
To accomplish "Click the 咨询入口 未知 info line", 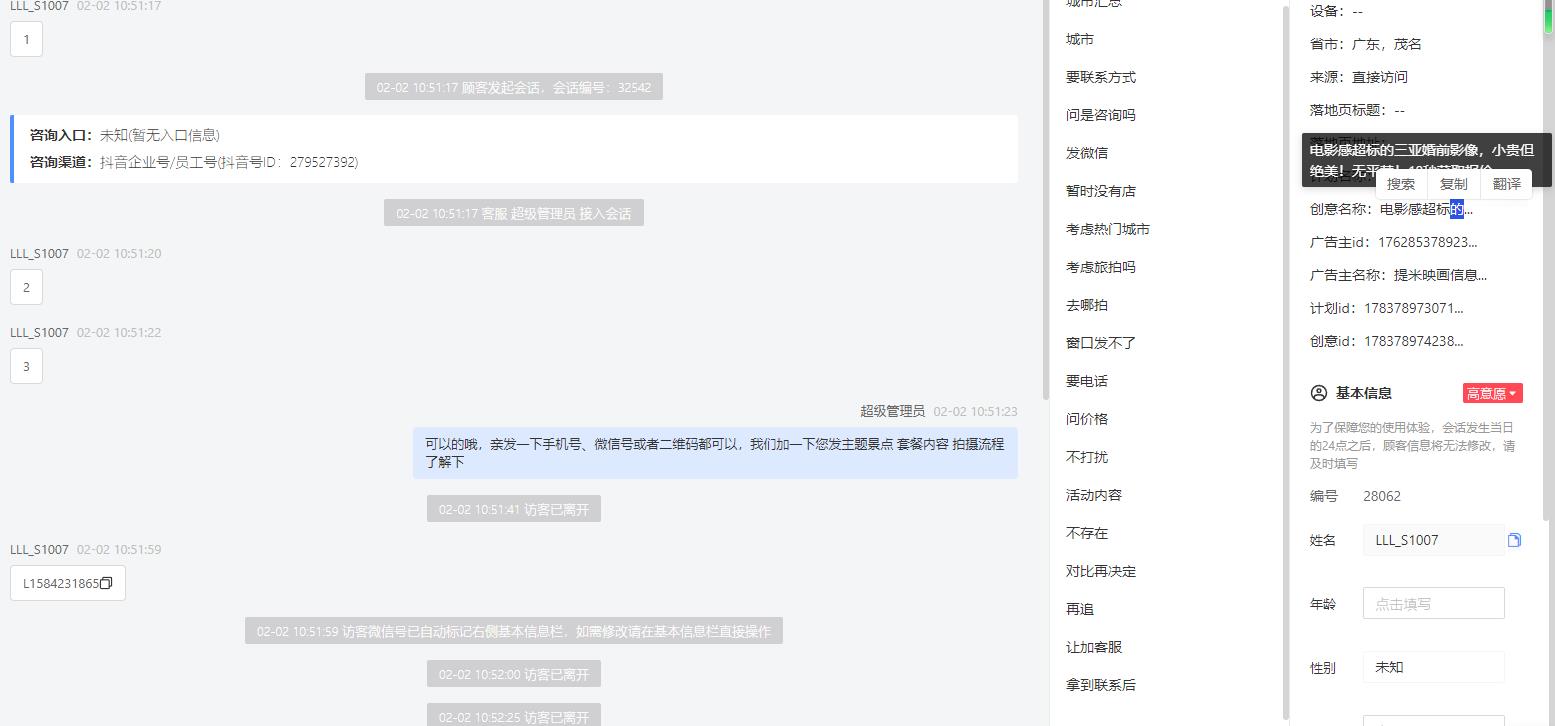I will tap(125, 135).
